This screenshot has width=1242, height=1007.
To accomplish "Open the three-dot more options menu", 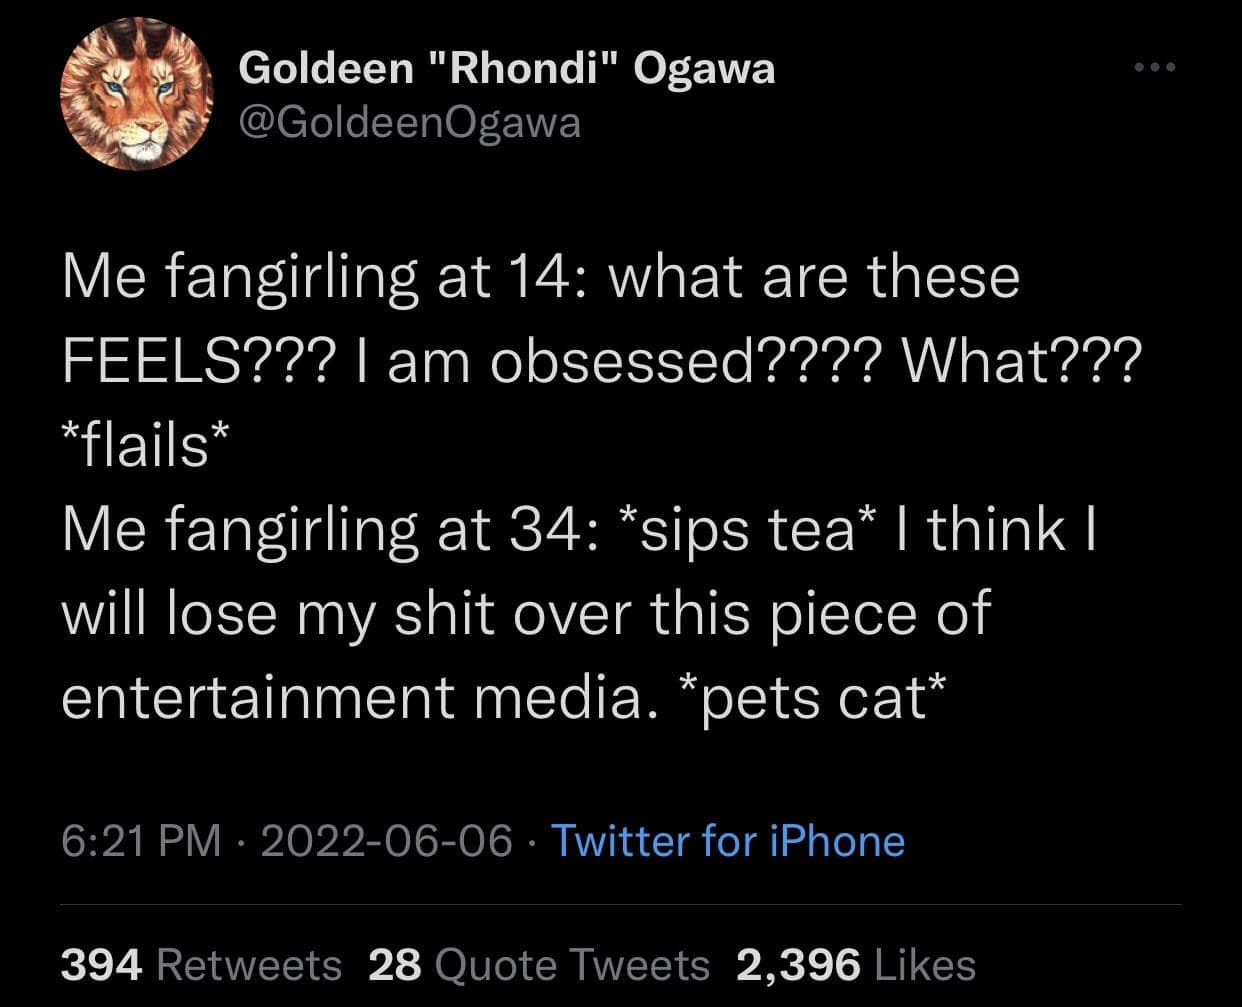I will pyautogui.click(x=1155, y=68).
